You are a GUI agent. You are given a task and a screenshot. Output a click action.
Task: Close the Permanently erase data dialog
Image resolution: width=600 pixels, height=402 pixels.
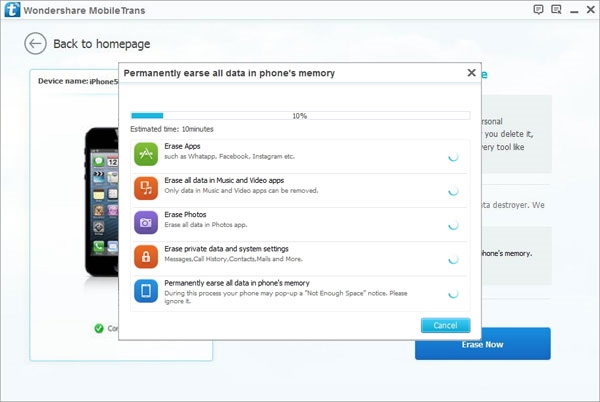(x=471, y=73)
